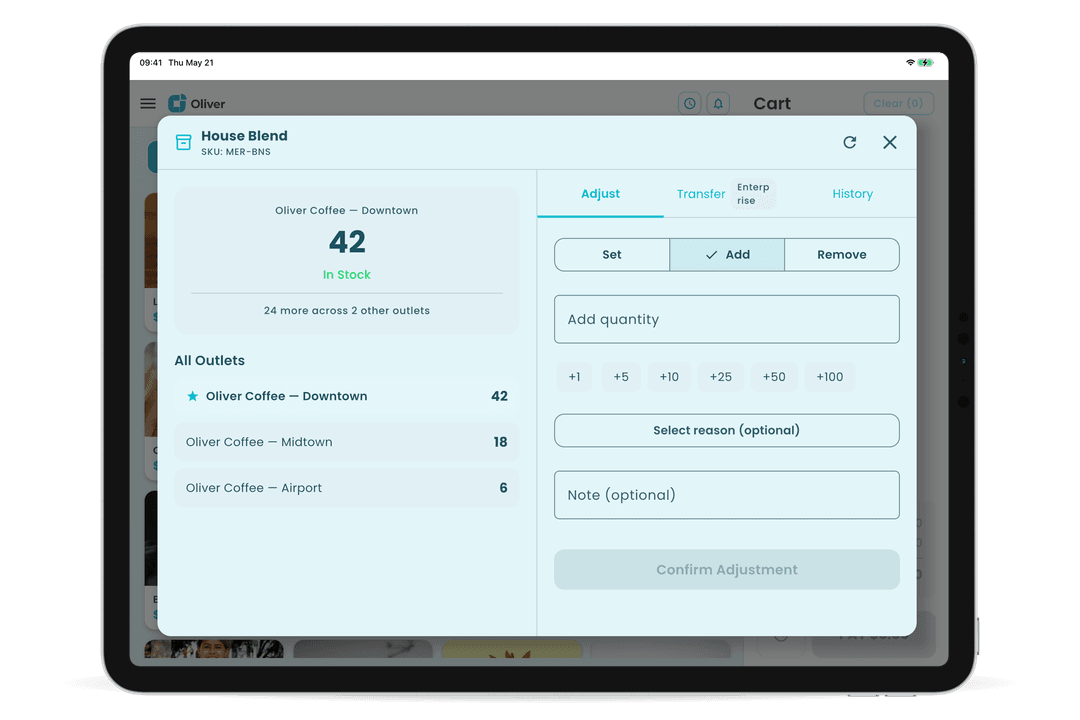Click the Wi-Fi icon in status bar
Viewport: 1080px width, 720px height.
[x=911, y=63]
